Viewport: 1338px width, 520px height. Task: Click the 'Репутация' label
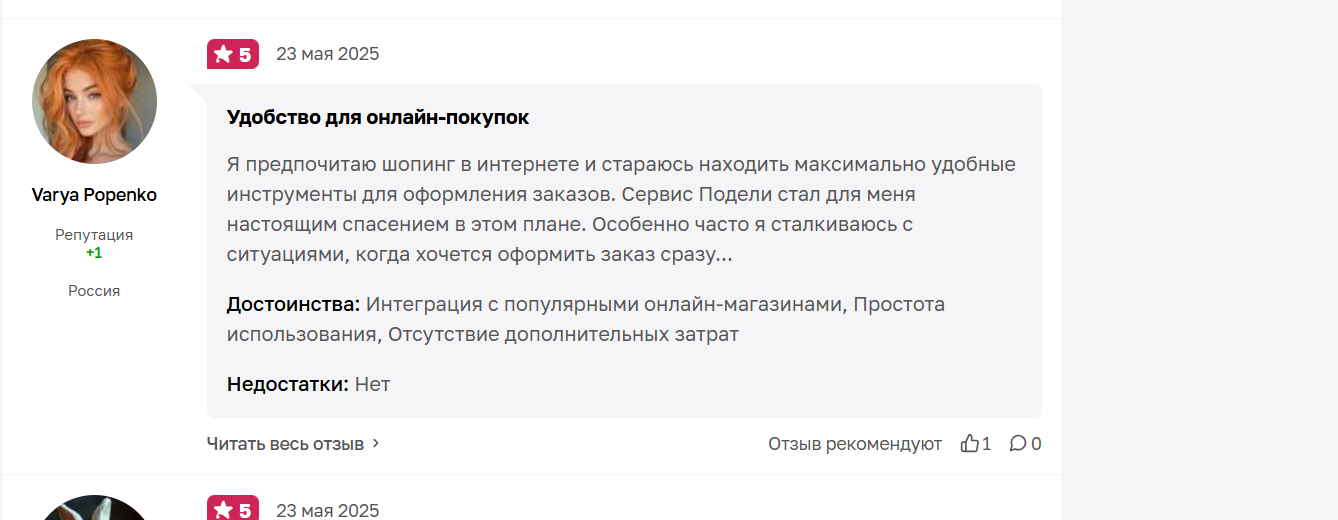[94, 235]
